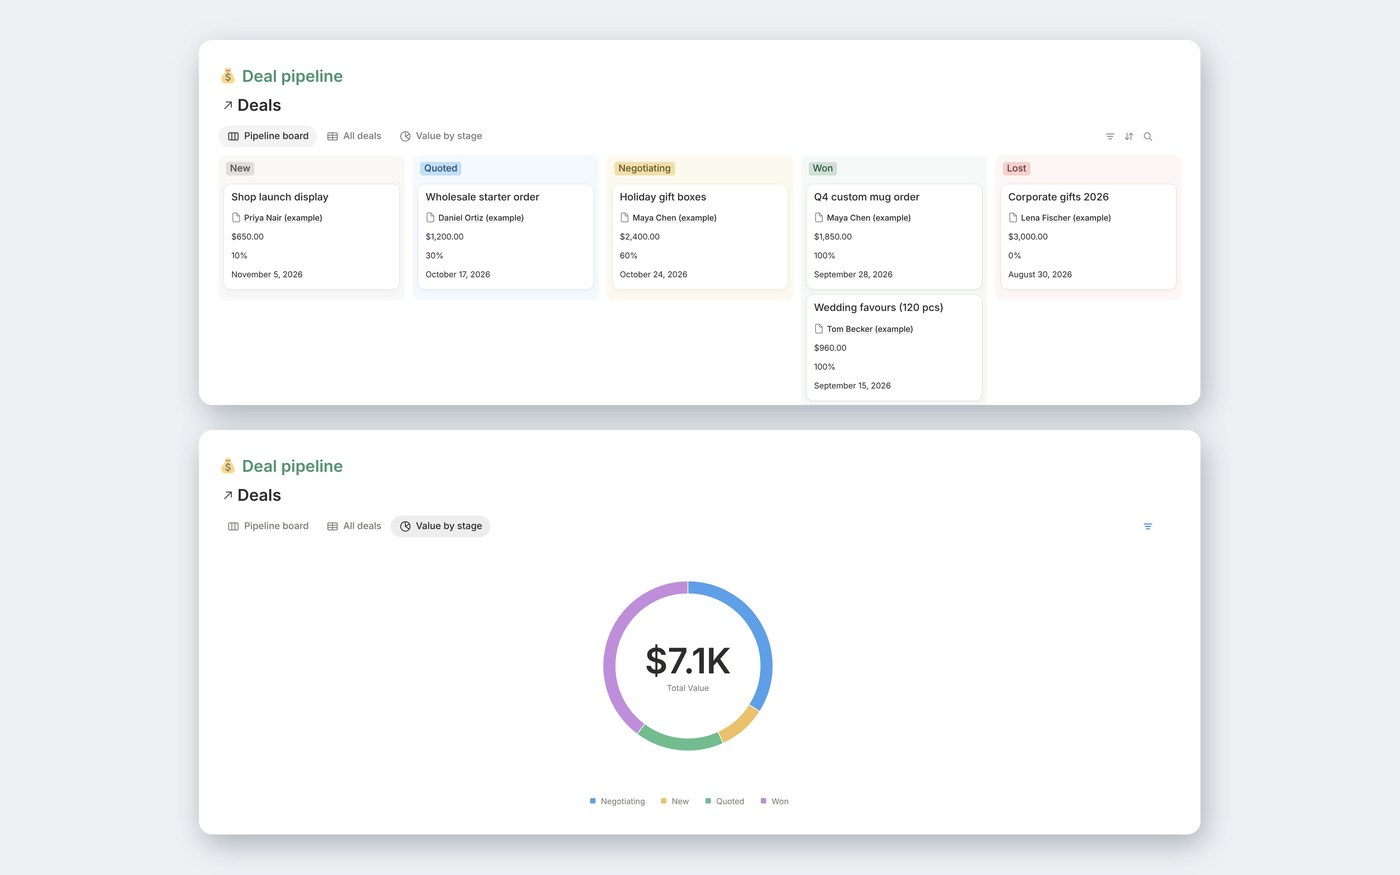The width and height of the screenshot is (1400, 875).
Task: Switch to All deals tab in bottom panel
Action: coord(354,526)
